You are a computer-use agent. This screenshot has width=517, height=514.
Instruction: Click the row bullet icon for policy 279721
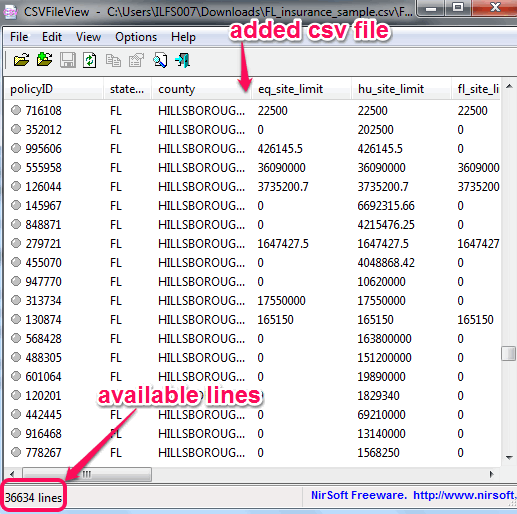[x=16, y=243]
